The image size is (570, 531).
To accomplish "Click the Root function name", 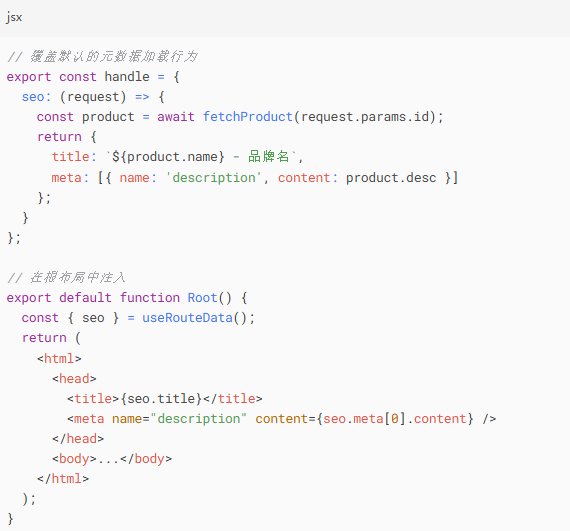I will pyautogui.click(x=202, y=298).
